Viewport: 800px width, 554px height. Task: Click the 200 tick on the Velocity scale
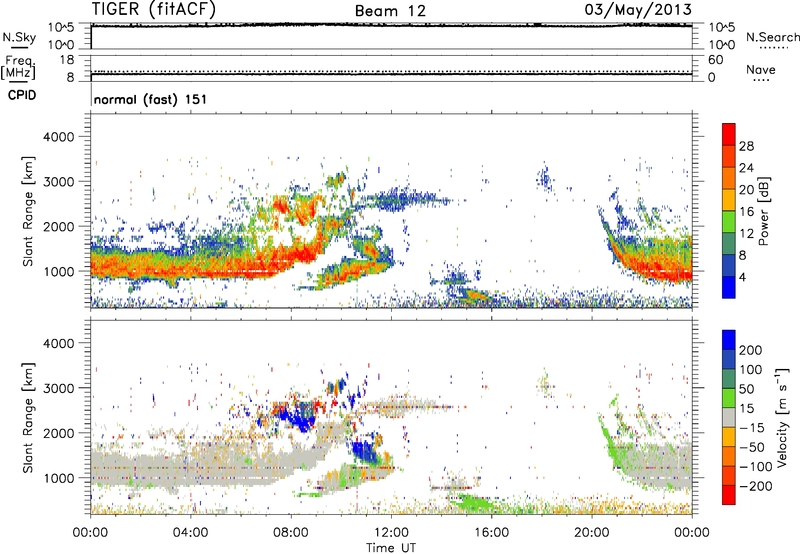[x=750, y=350]
